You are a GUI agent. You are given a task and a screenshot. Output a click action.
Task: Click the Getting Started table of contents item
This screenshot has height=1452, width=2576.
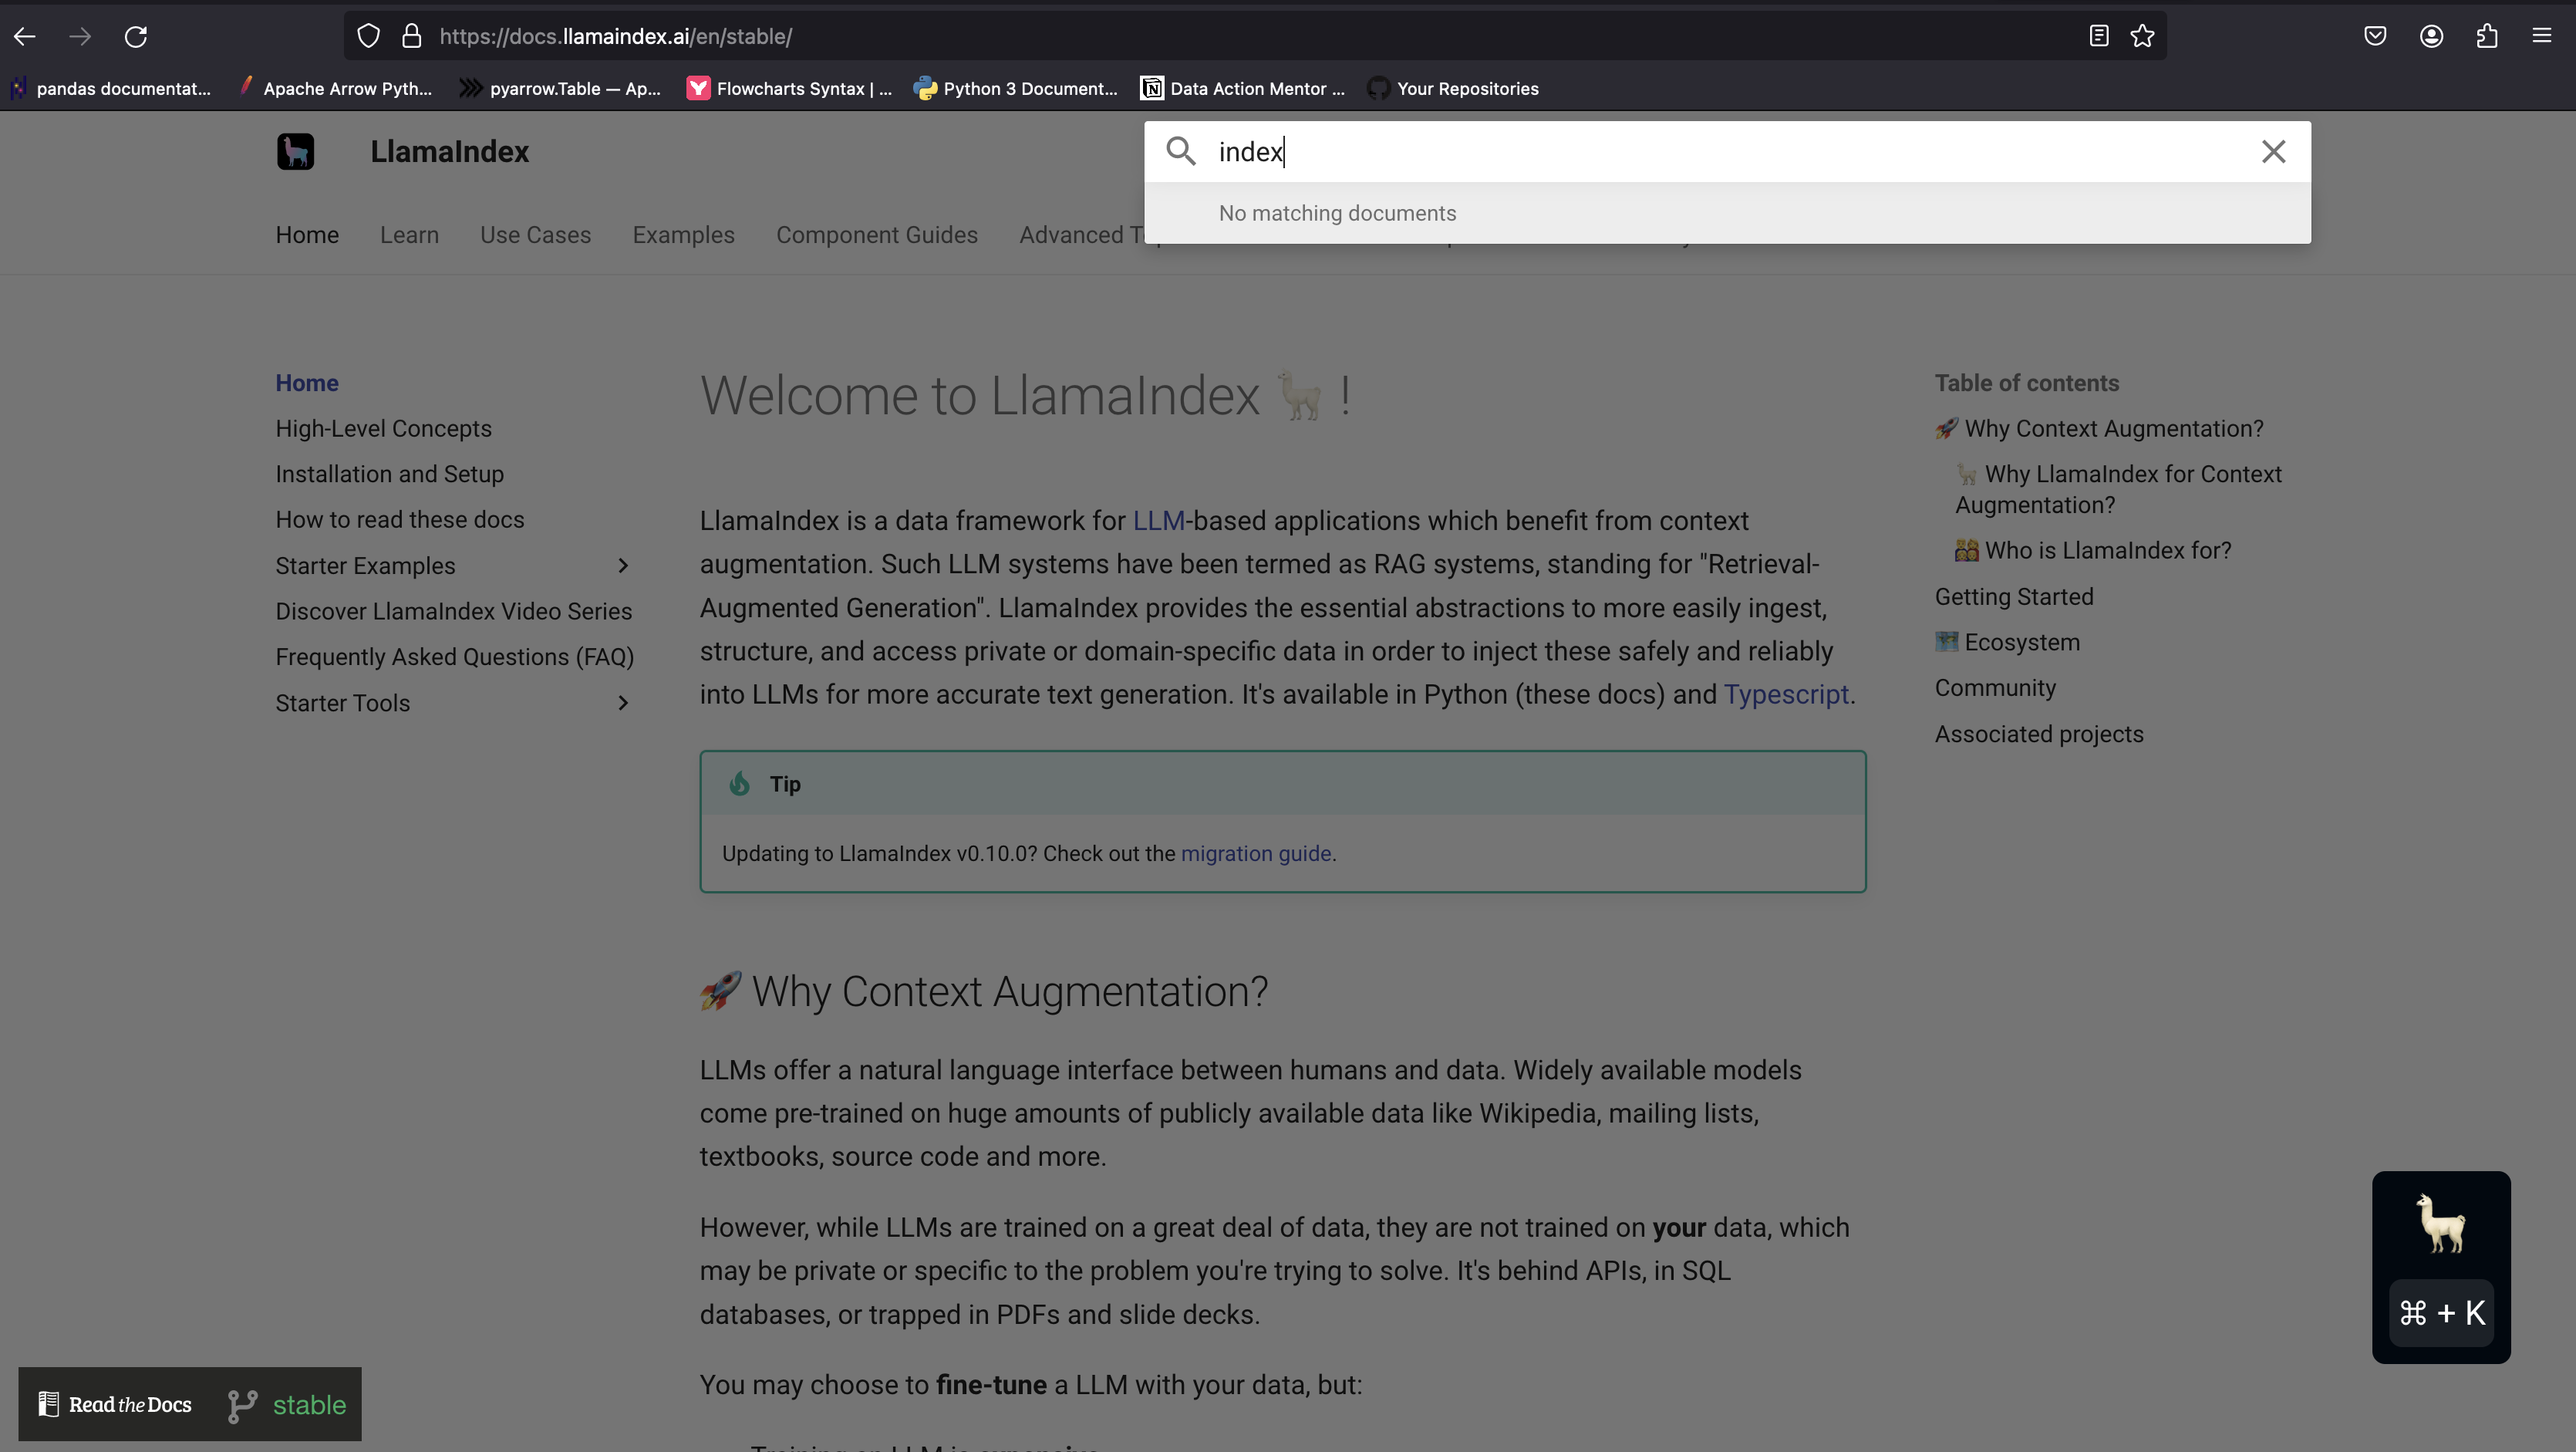pyautogui.click(x=2014, y=595)
